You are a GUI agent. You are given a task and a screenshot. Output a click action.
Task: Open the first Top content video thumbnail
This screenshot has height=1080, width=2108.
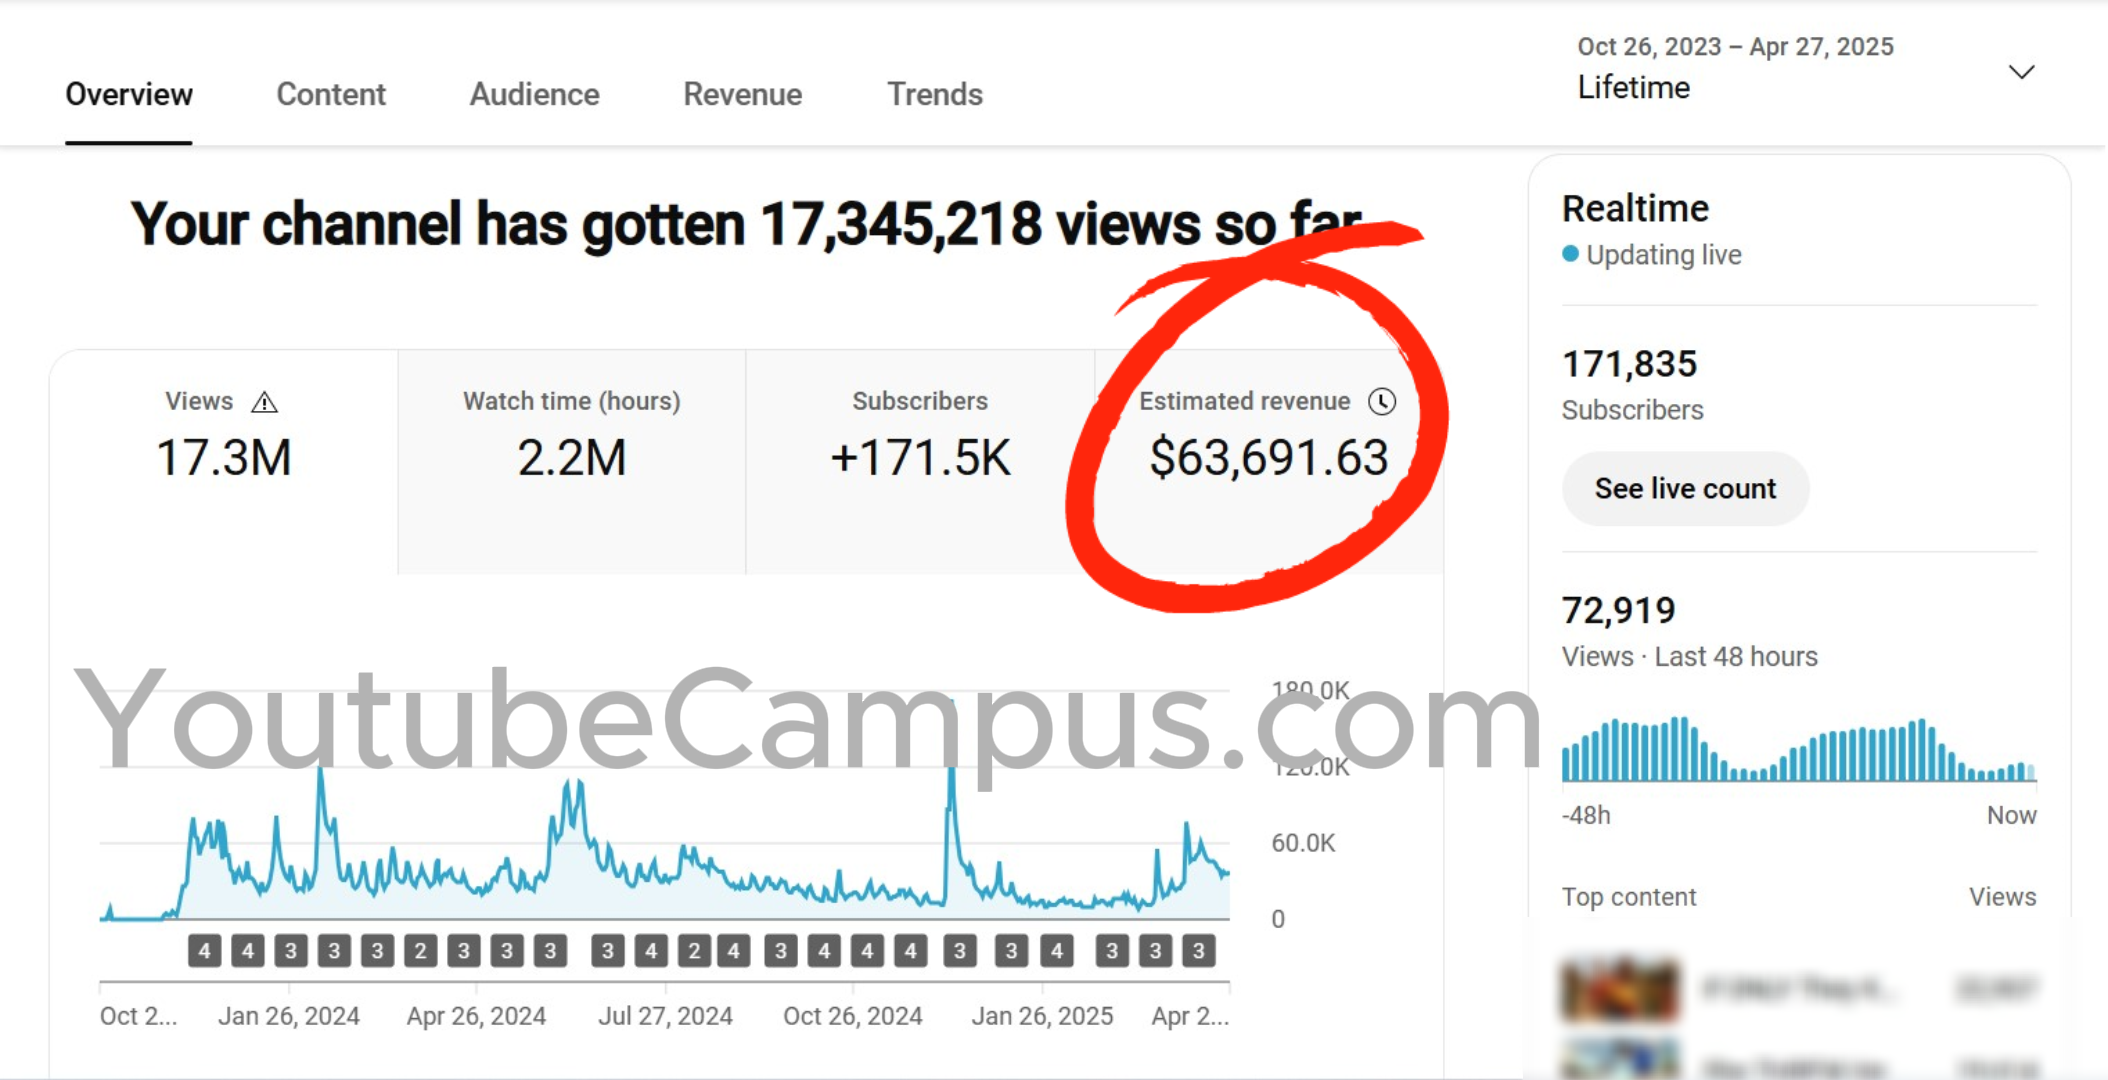pos(1620,990)
